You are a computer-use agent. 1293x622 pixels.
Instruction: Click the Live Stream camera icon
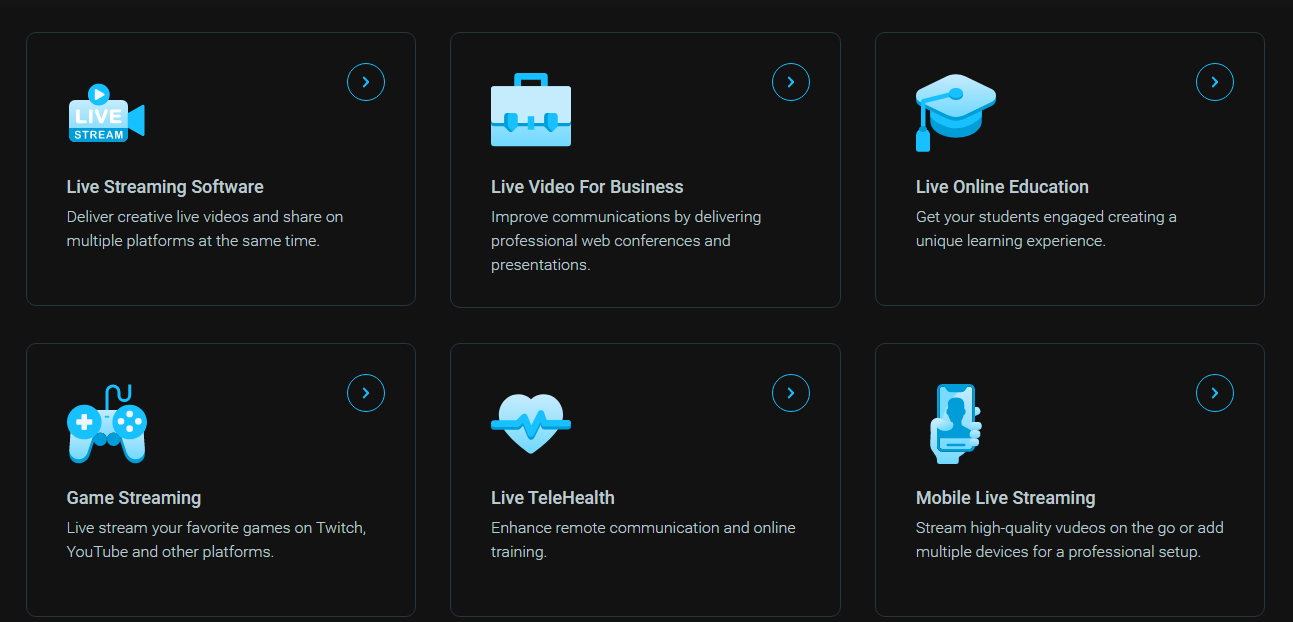(106, 113)
